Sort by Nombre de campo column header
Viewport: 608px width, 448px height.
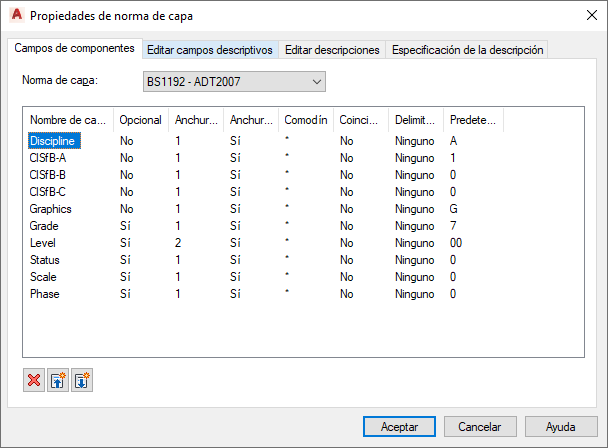tap(67, 119)
